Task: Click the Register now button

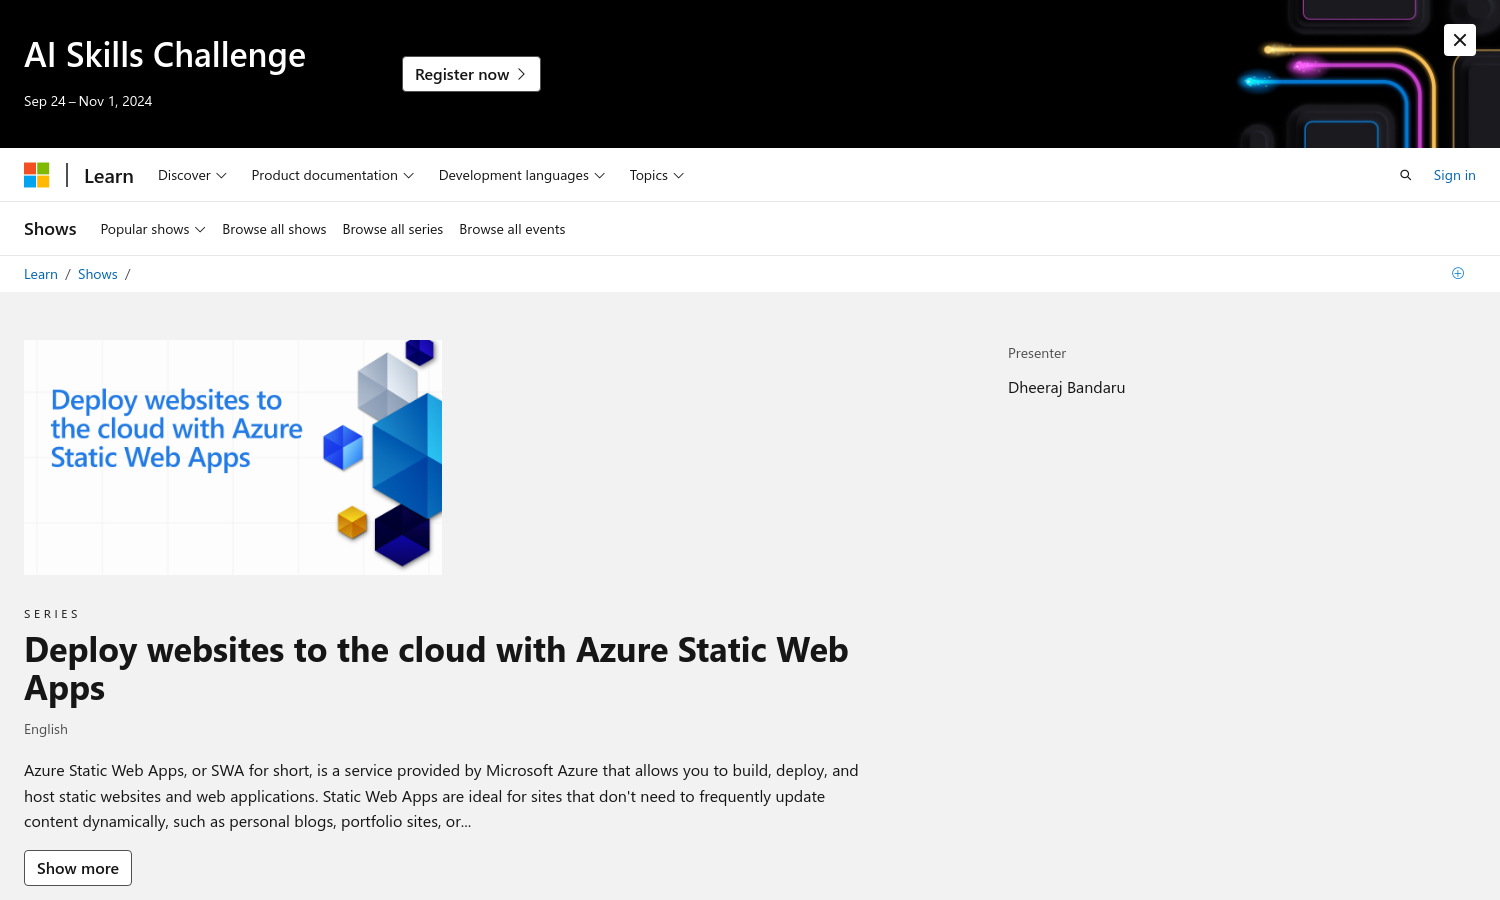Action: [471, 74]
